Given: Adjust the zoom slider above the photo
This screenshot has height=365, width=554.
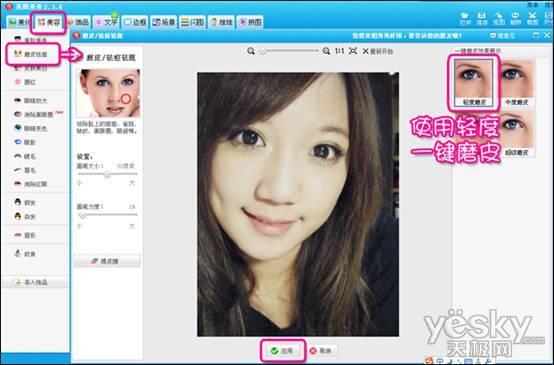Looking at the screenshot, I should (289, 51).
